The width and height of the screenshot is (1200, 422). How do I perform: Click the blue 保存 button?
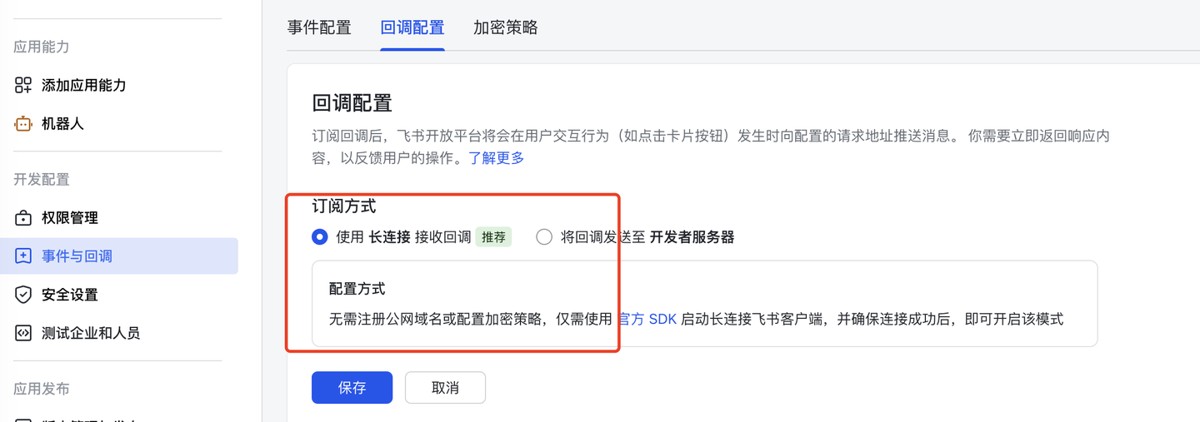tap(352, 387)
